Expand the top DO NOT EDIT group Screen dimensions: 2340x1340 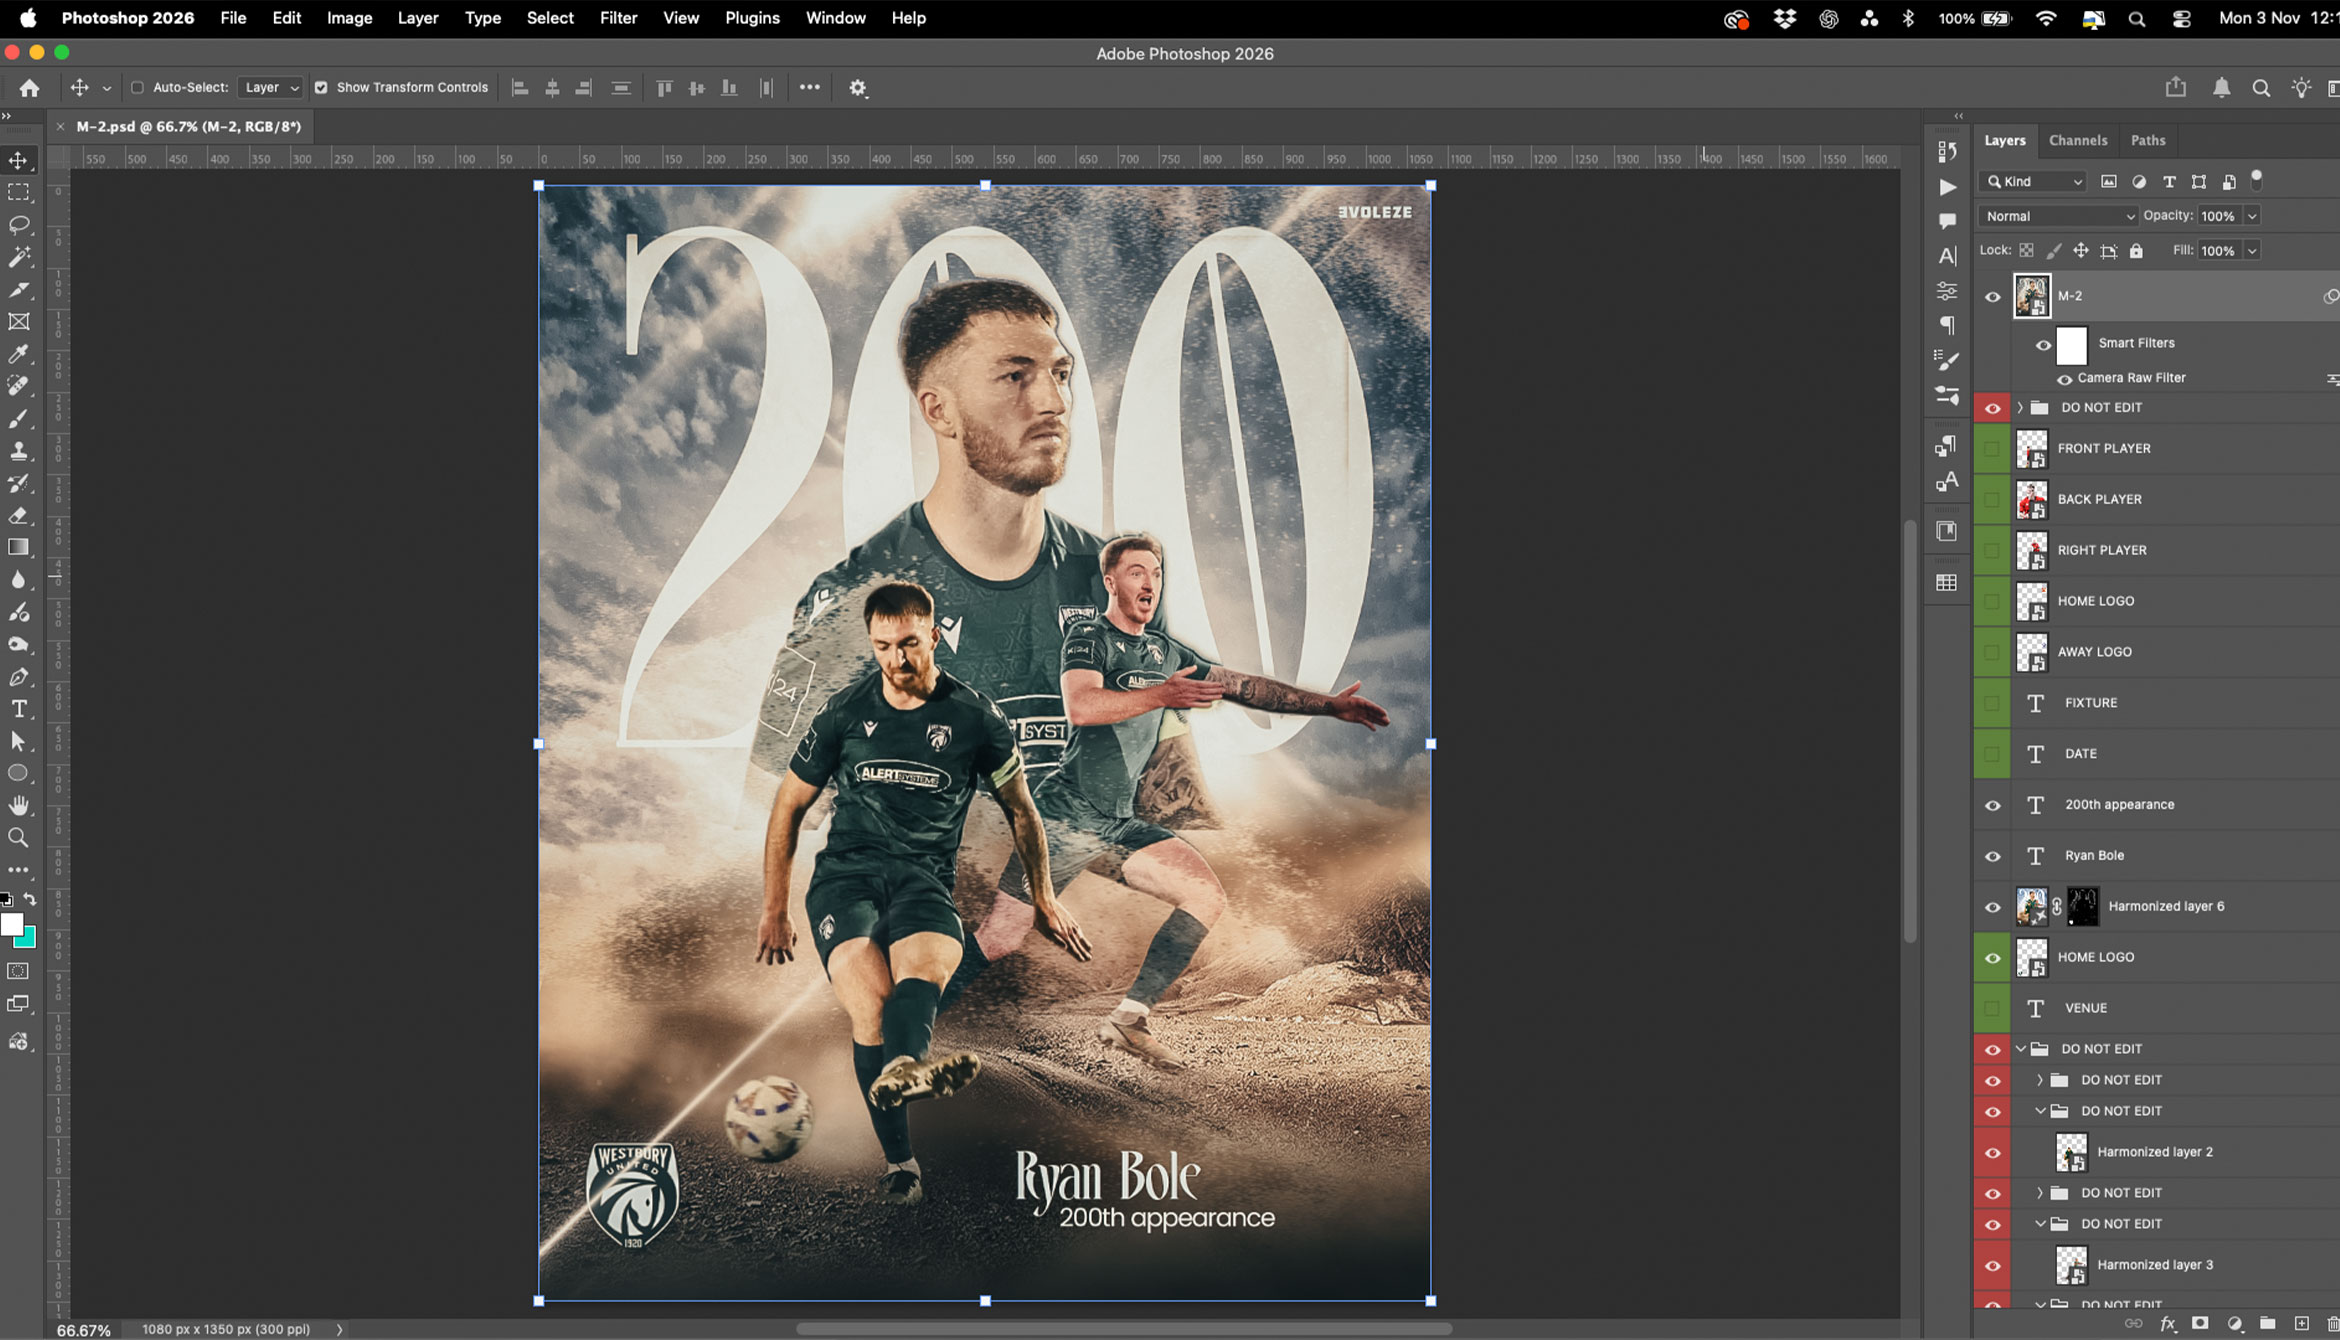click(x=2020, y=408)
